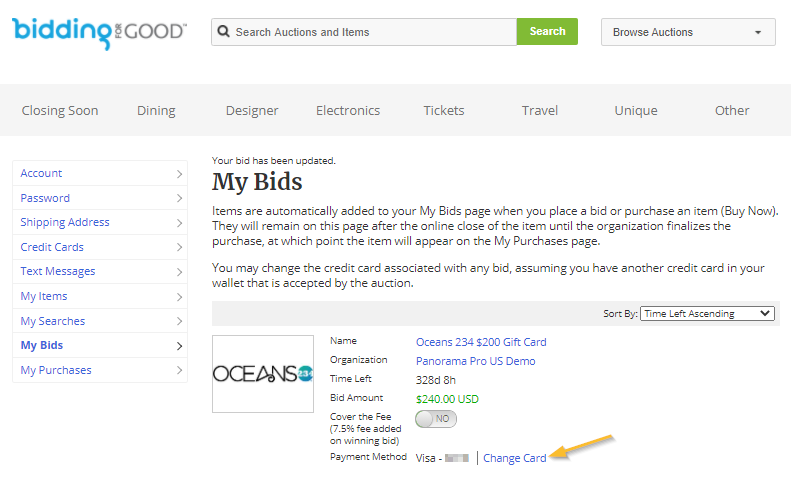791x487 pixels.
Task: Click the chevron arrow beside Shipping Address
Action: click(179, 223)
